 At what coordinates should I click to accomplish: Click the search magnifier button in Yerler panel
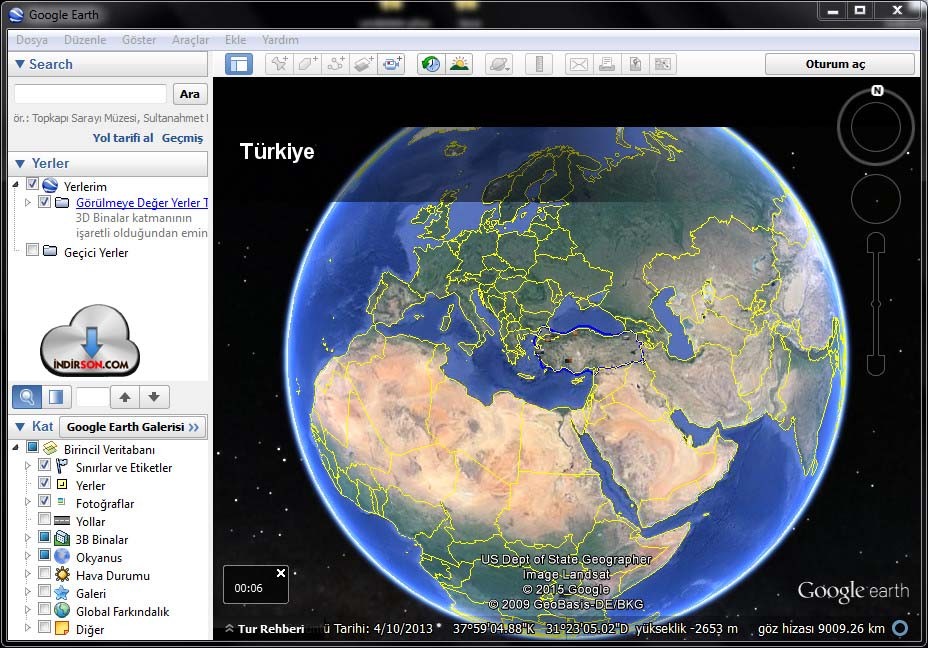tap(27, 396)
